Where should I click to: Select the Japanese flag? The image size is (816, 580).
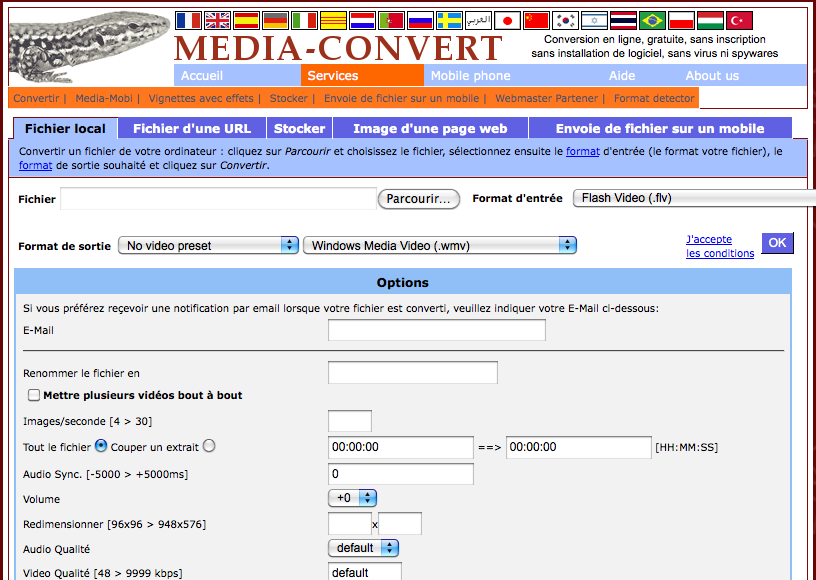[x=507, y=20]
